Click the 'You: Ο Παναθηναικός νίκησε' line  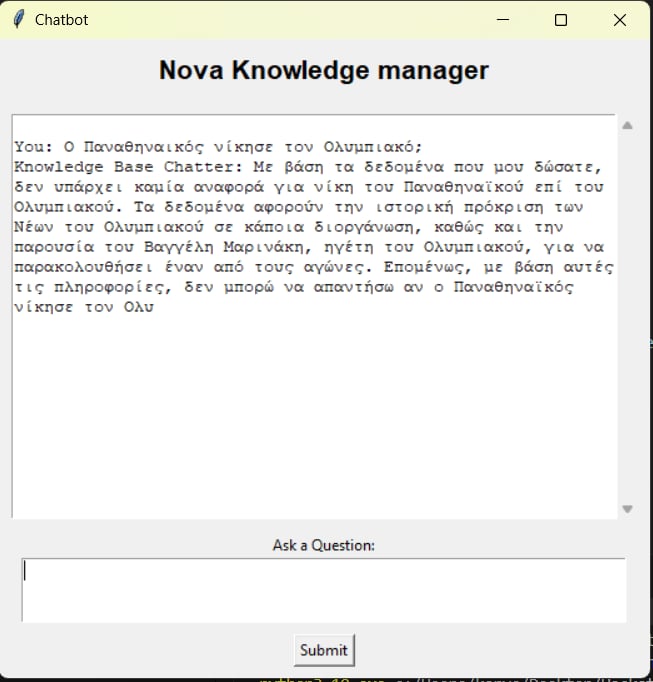coord(218,147)
